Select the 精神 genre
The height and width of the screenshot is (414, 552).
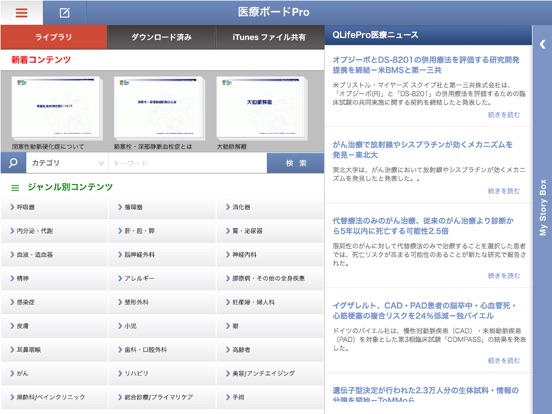coord(54,278)
